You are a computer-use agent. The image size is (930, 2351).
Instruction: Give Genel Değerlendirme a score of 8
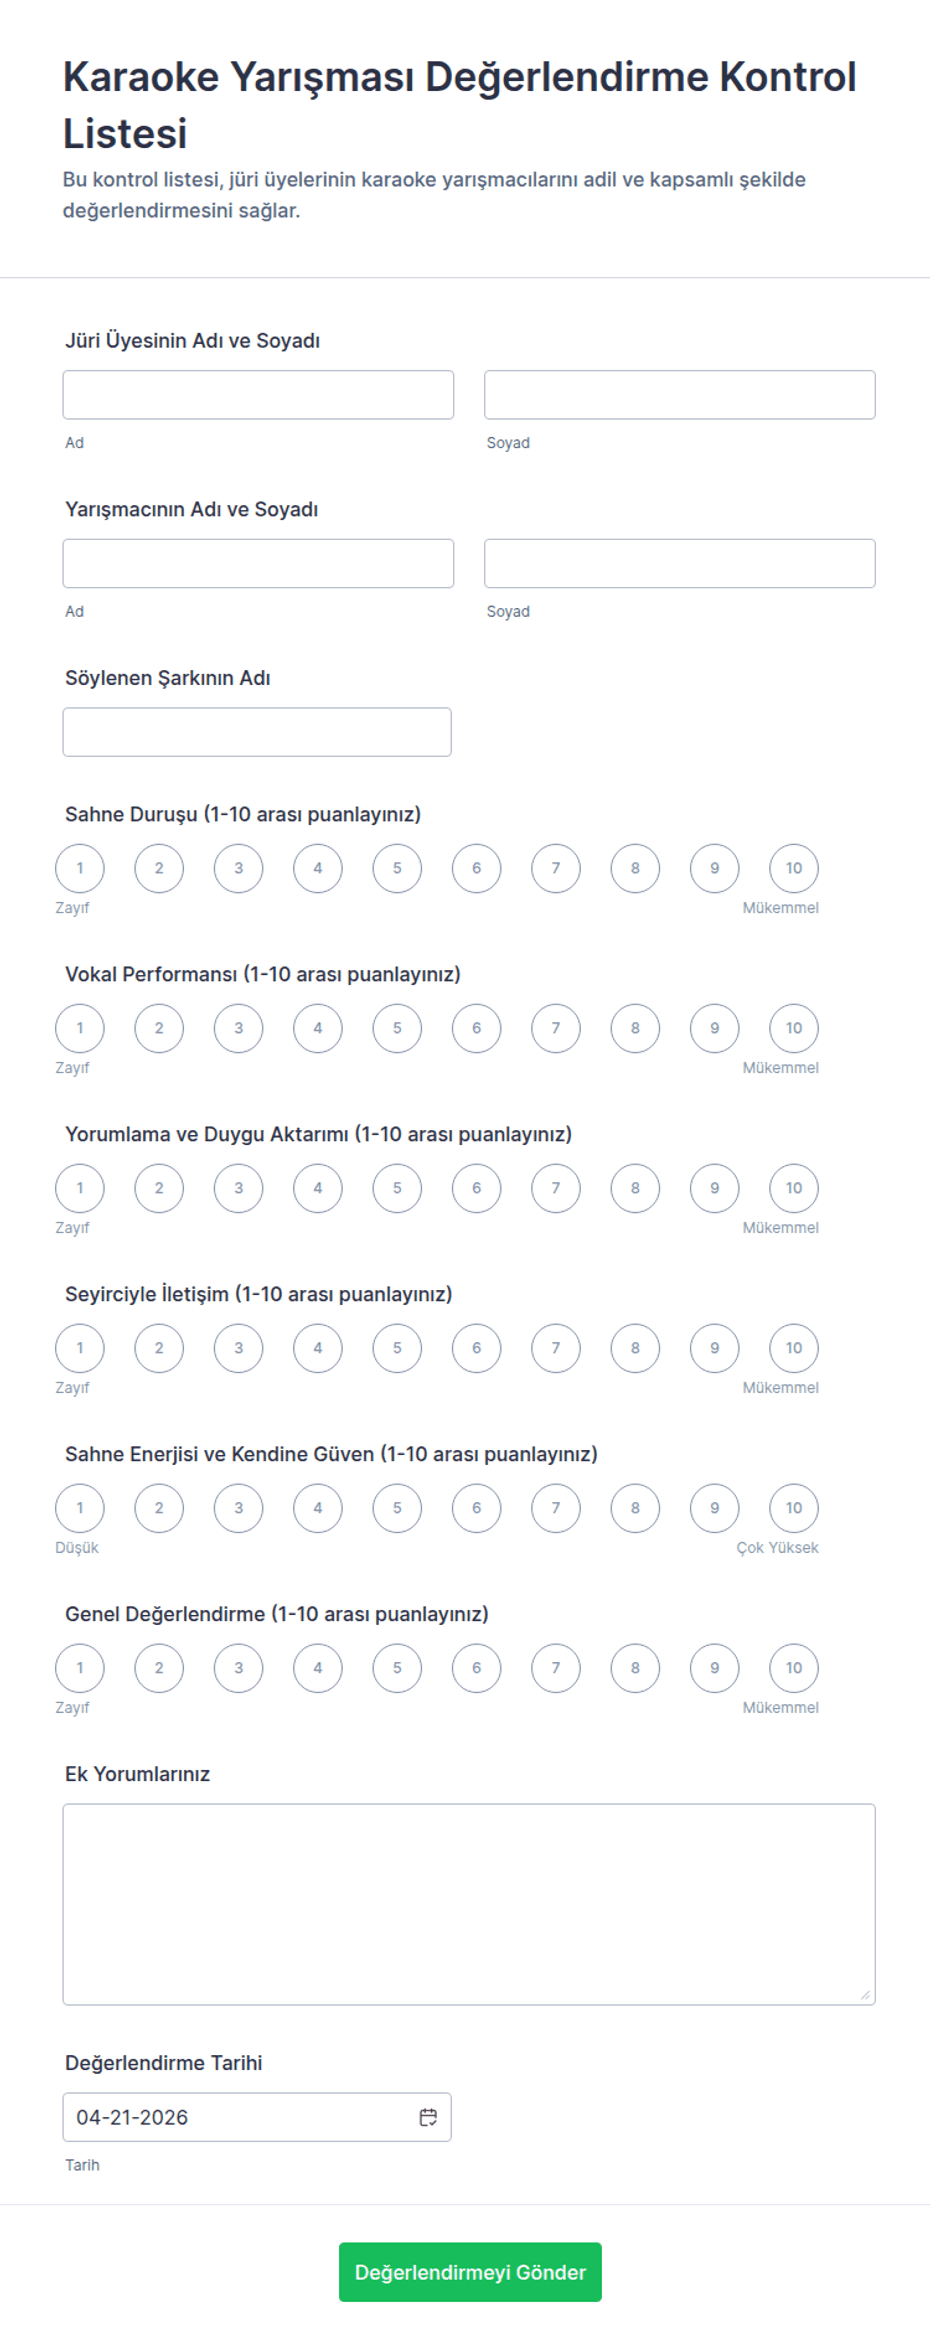pyautogui.click(x=635, y=1668)
